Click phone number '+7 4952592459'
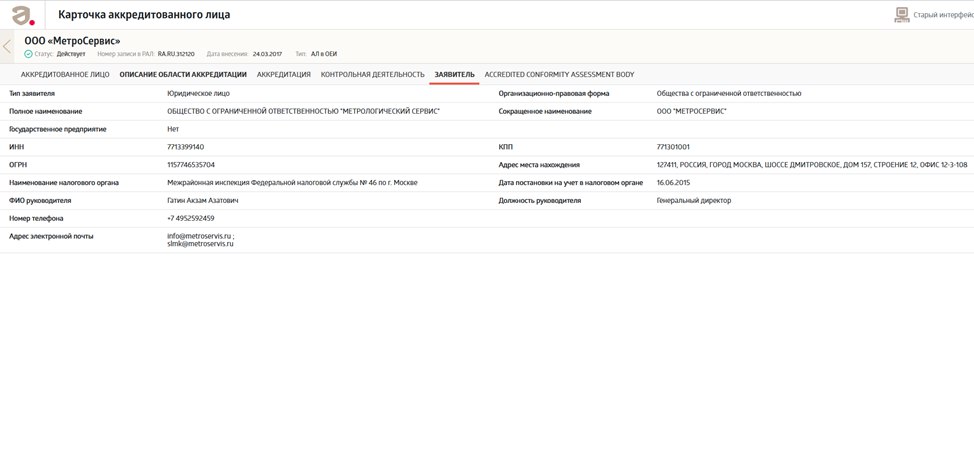The height and width of the screenshot is (470, 974). [191, 219]
